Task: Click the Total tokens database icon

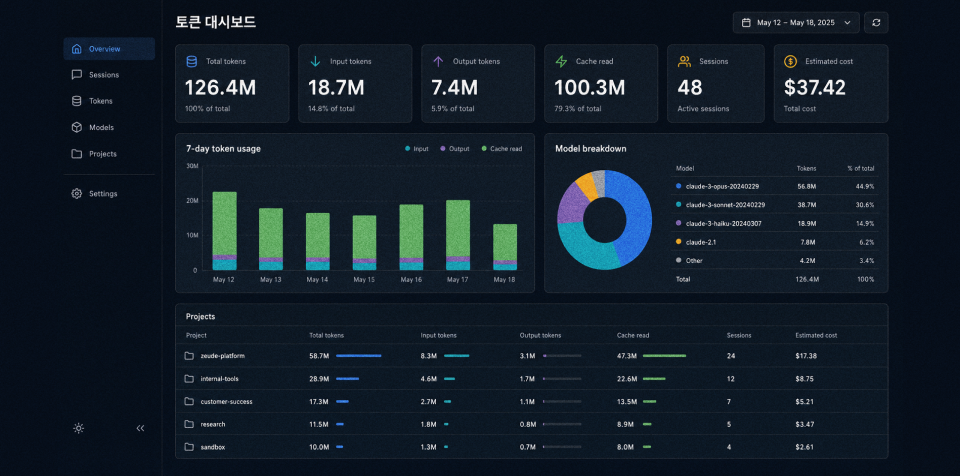Action: (192, 61)
